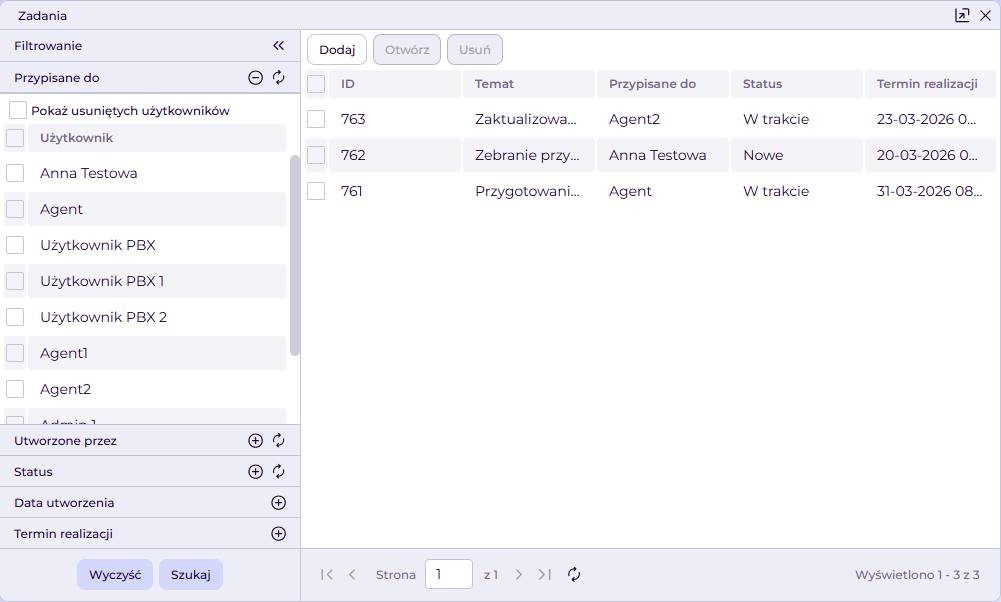This screenshot has width=1001, height=602.
Task: Sort by the Status column header
Action: [797, 84]
